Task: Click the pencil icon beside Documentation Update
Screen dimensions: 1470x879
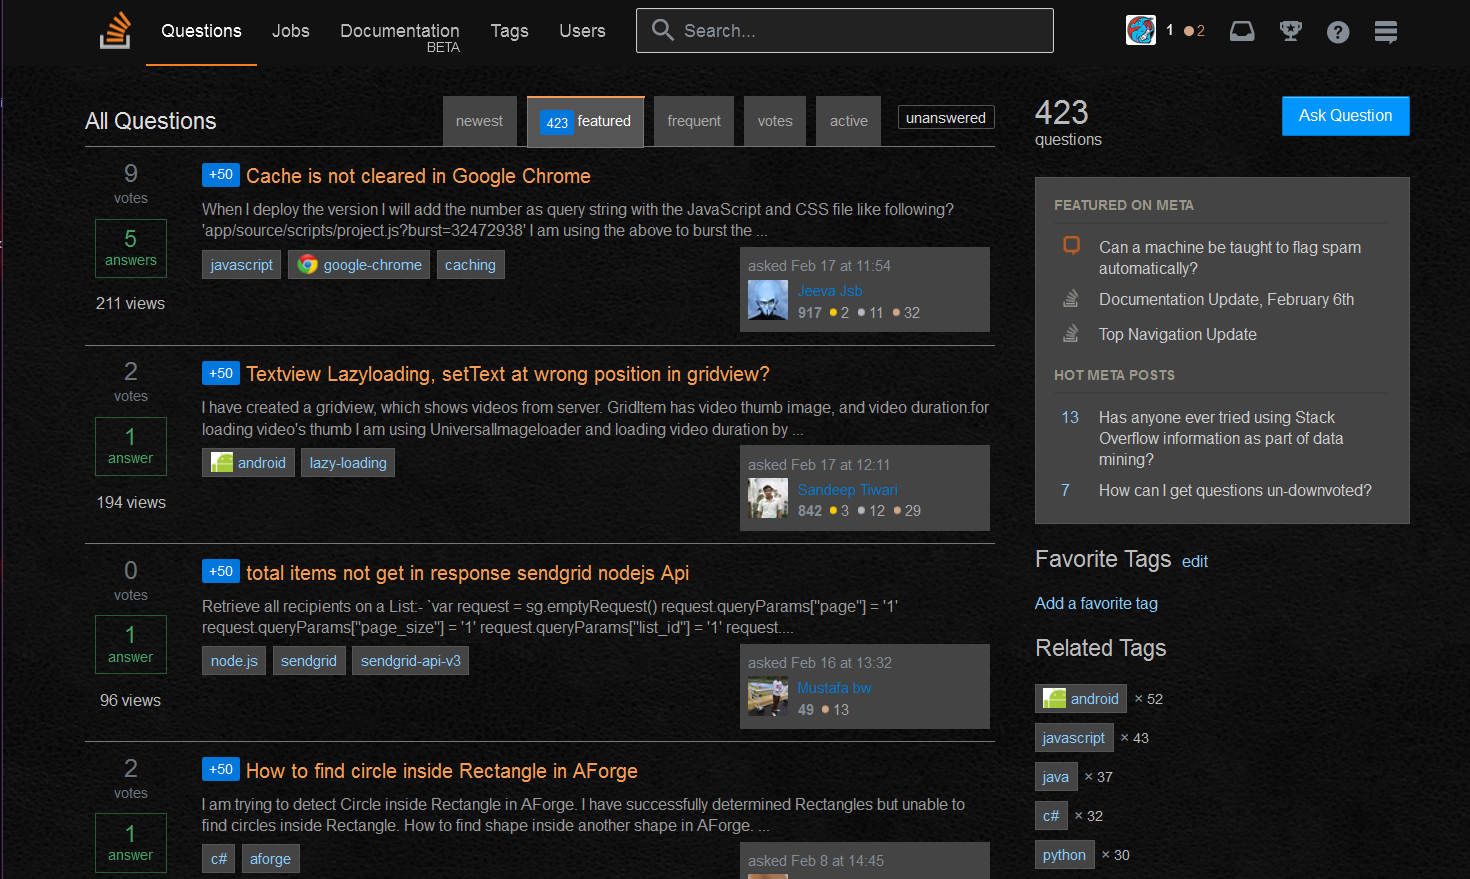Action: click(1070, 298)
